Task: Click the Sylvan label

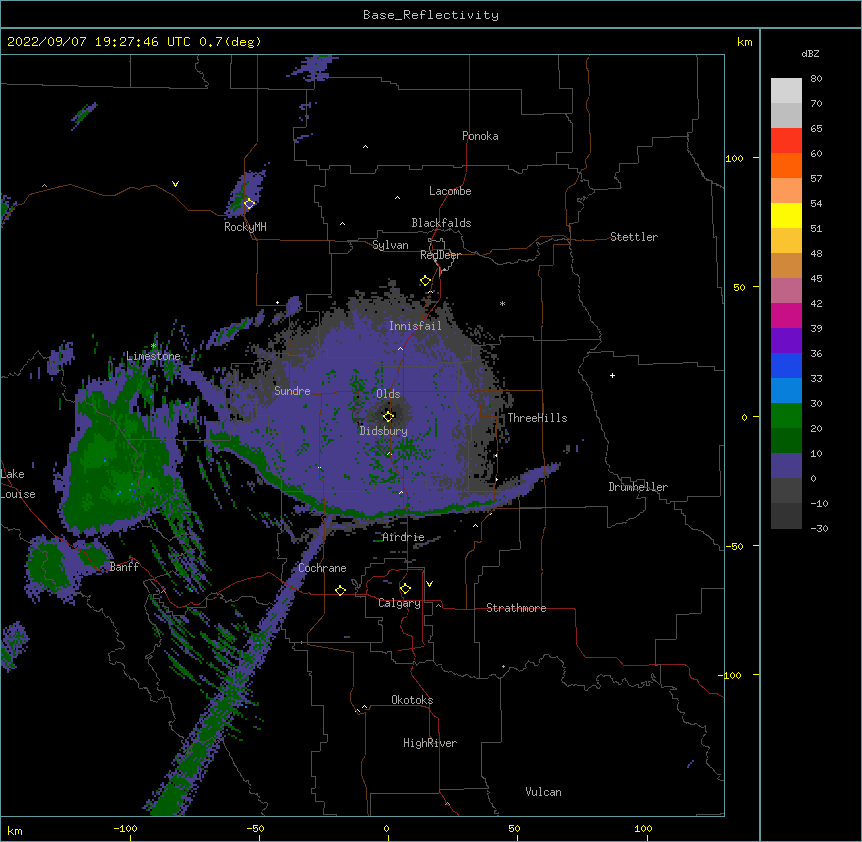Action: (390, 245)
